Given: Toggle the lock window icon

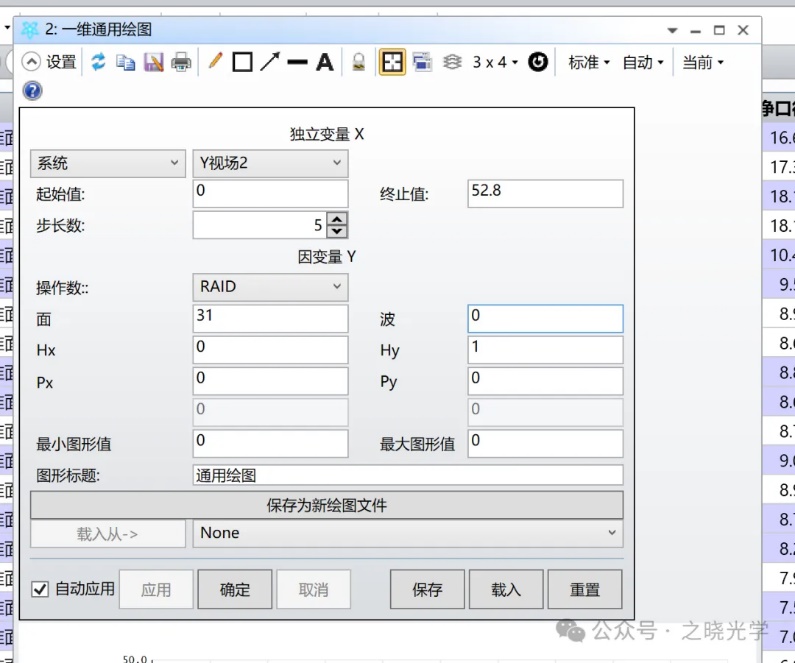Looking at the screenshot, I should click(x=358, y=62).
